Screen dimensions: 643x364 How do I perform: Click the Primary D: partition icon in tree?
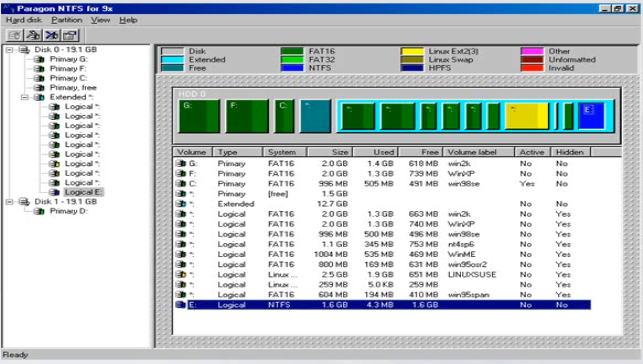tap(39, 211)
